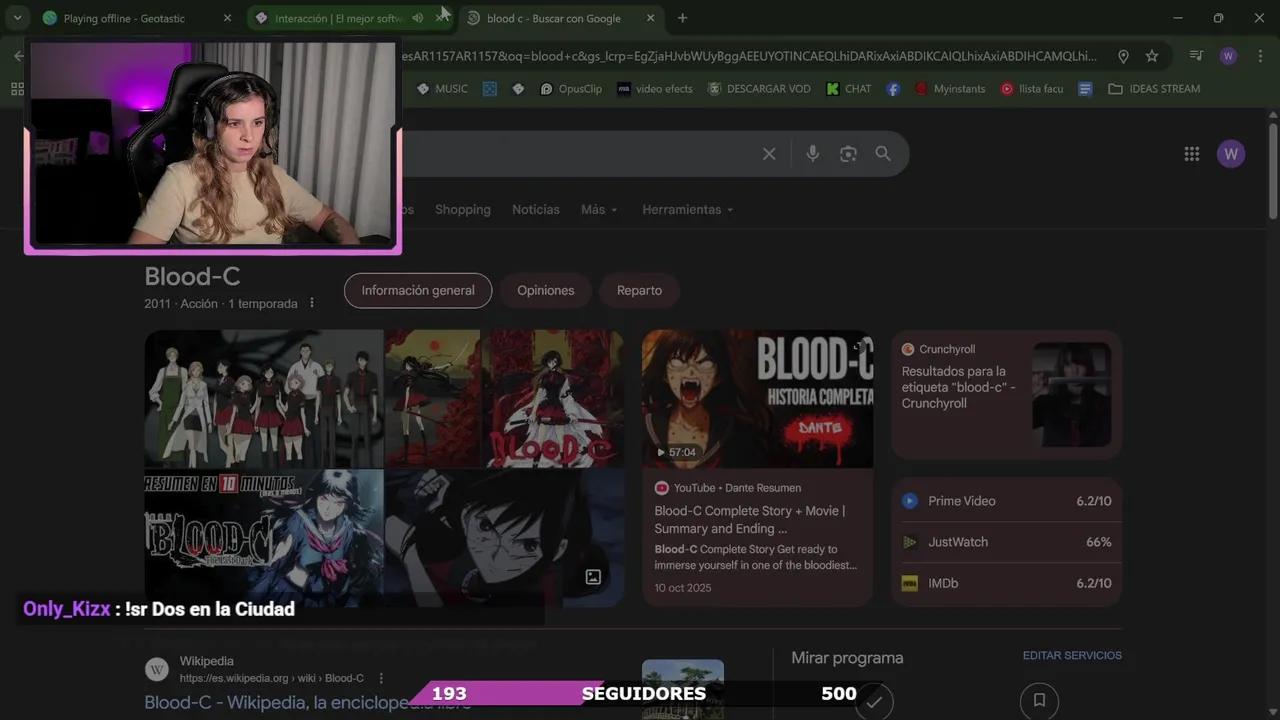
Task: Open the JustWatch 66% rating
Action: 1006,542
